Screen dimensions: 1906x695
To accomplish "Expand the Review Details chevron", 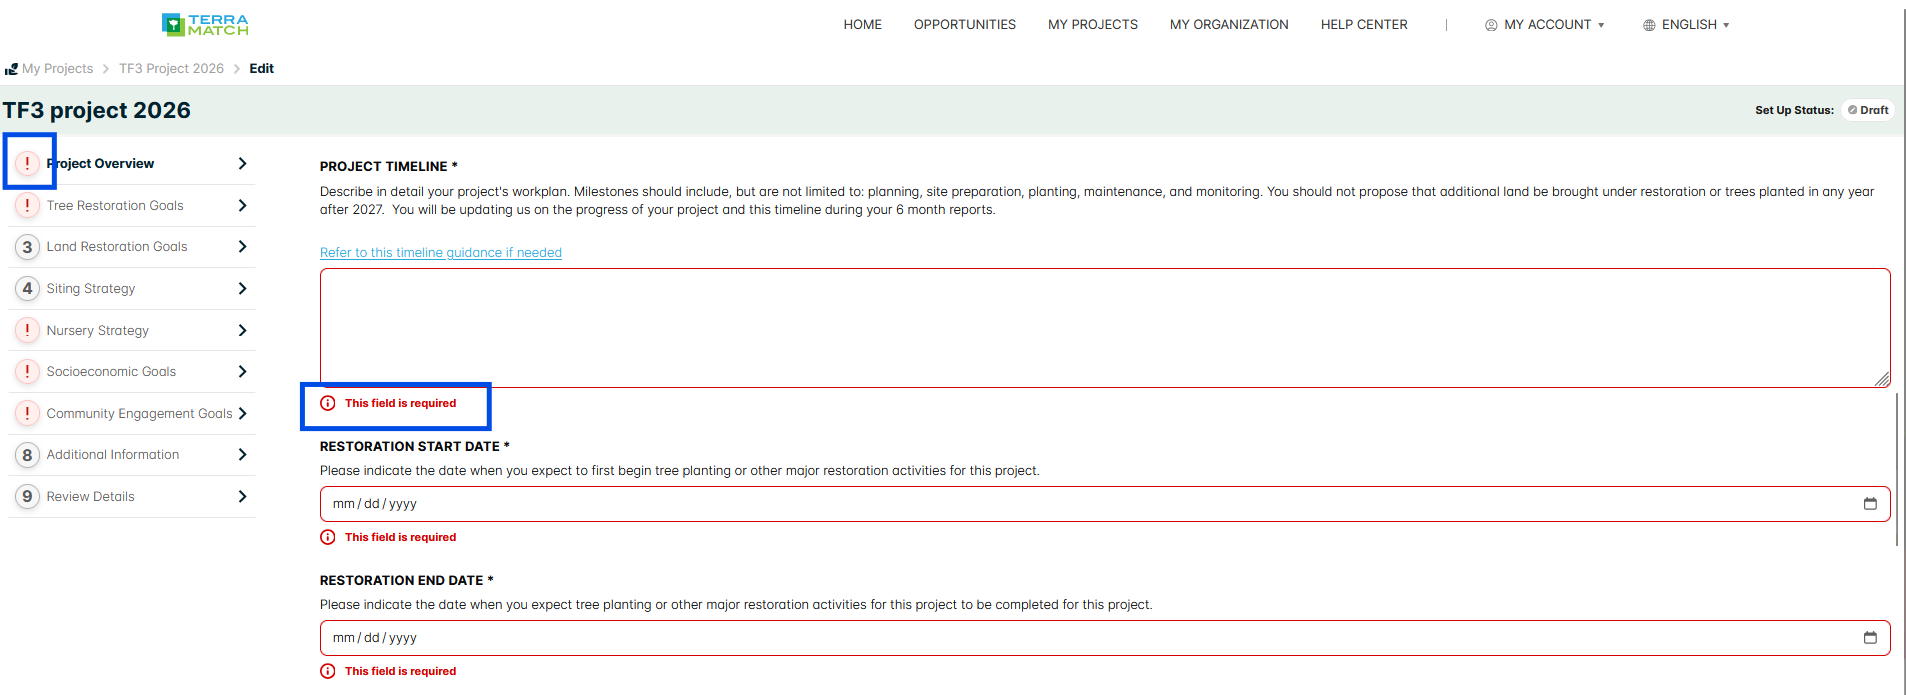I will [x=242, y=496].
